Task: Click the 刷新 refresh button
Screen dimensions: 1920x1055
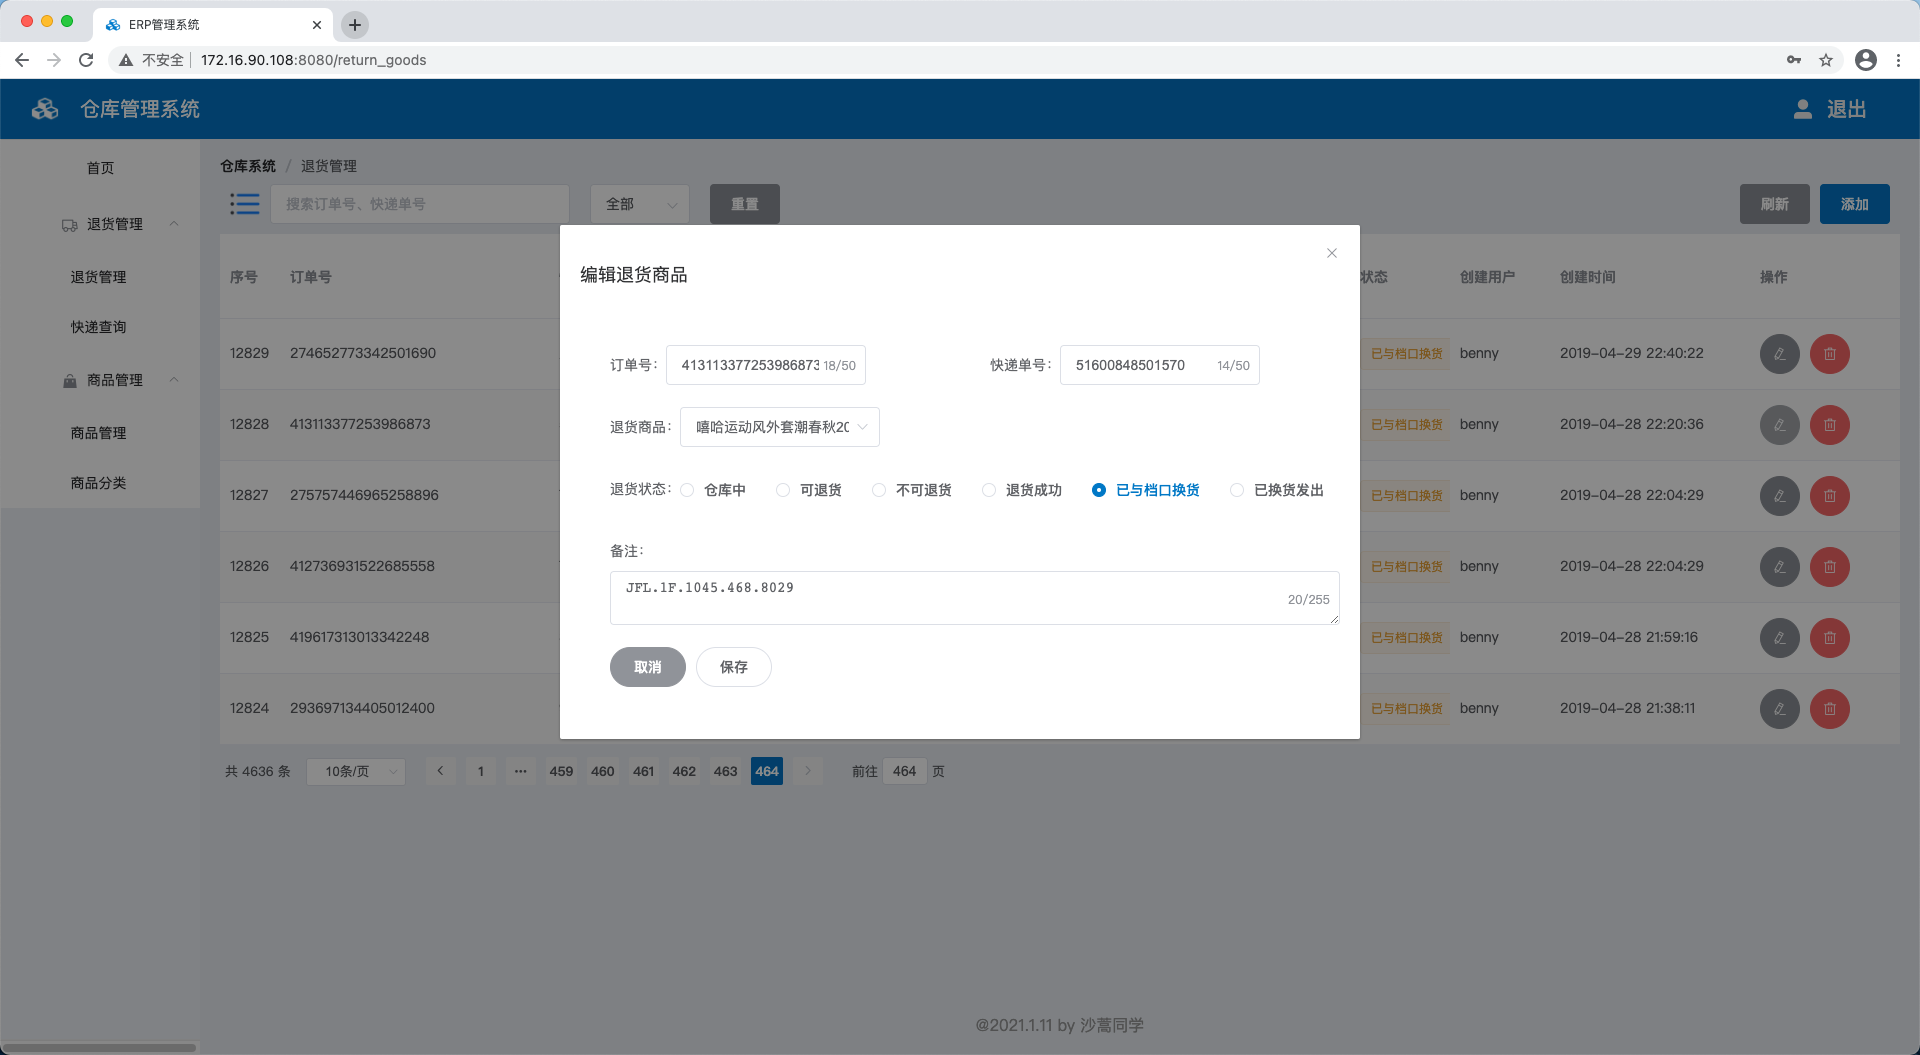Action: coord(1775,204)
